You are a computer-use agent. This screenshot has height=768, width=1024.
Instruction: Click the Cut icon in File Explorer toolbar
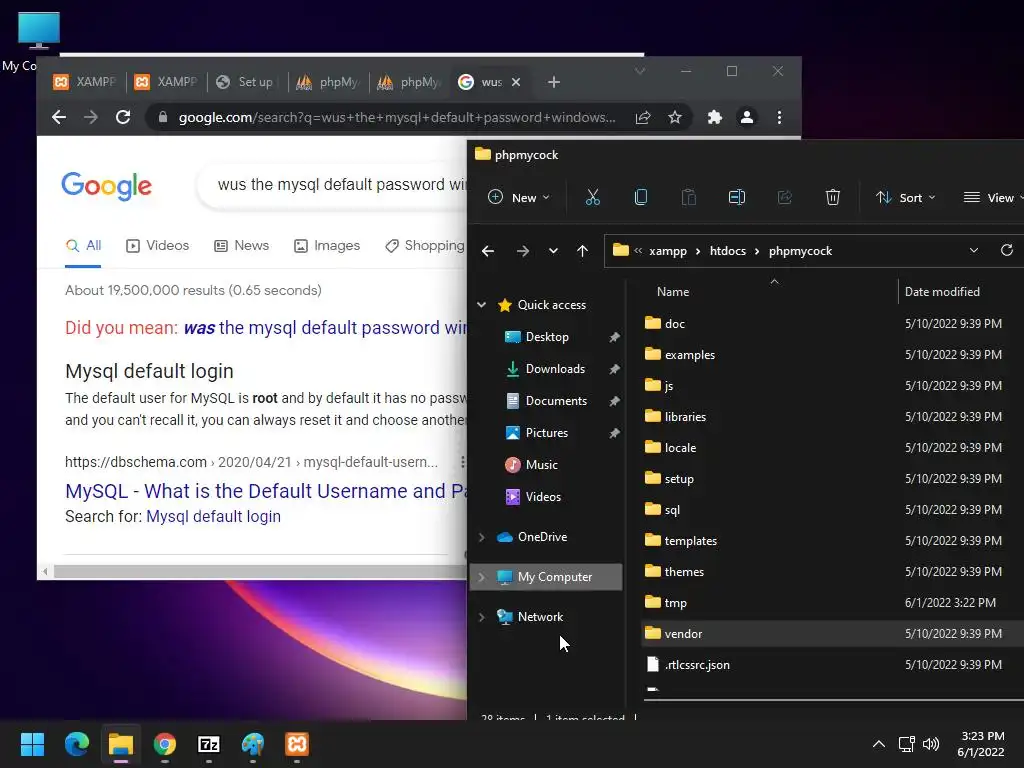592,197
